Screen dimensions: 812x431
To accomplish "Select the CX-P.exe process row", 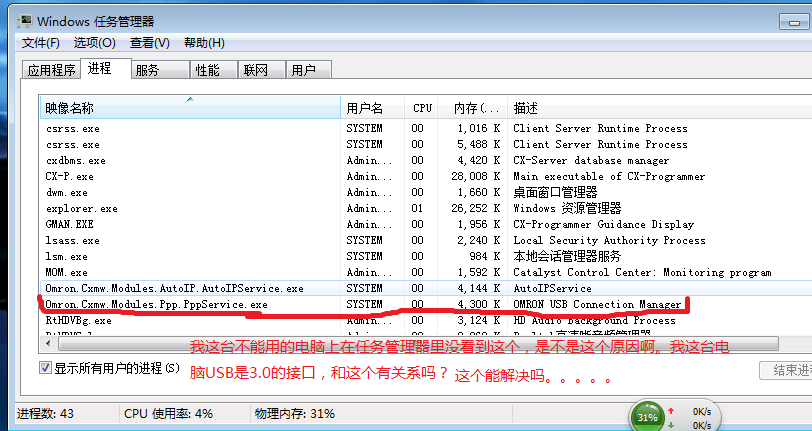I will pyautogui.click(x=70, y=177).
